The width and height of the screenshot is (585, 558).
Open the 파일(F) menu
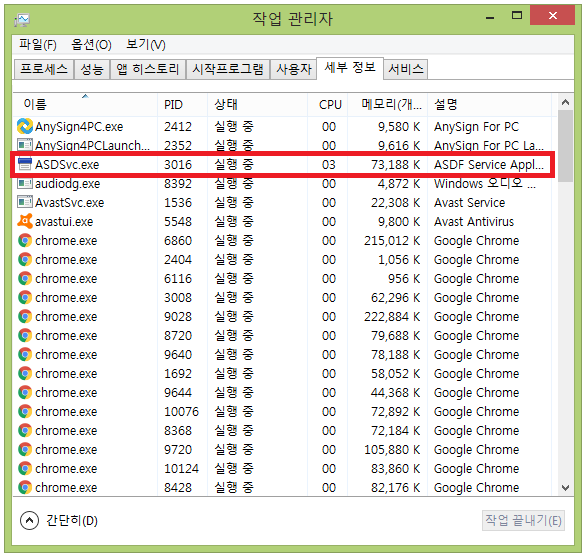tap(38, 45)
